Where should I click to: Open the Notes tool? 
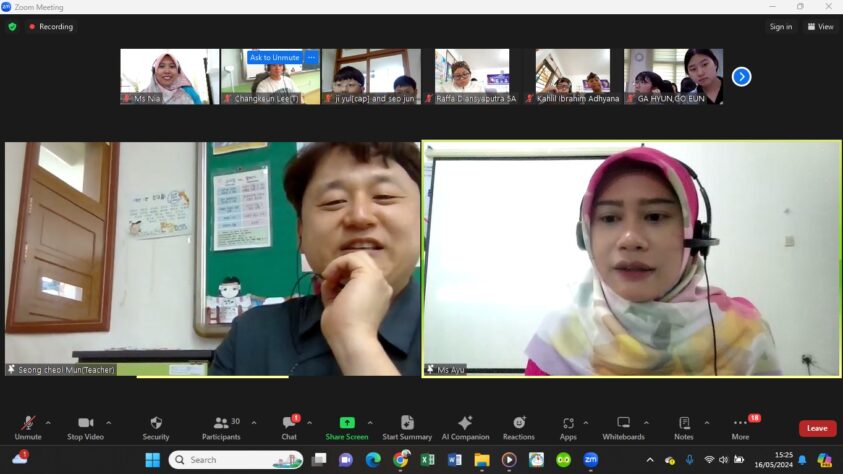[684, 427]
